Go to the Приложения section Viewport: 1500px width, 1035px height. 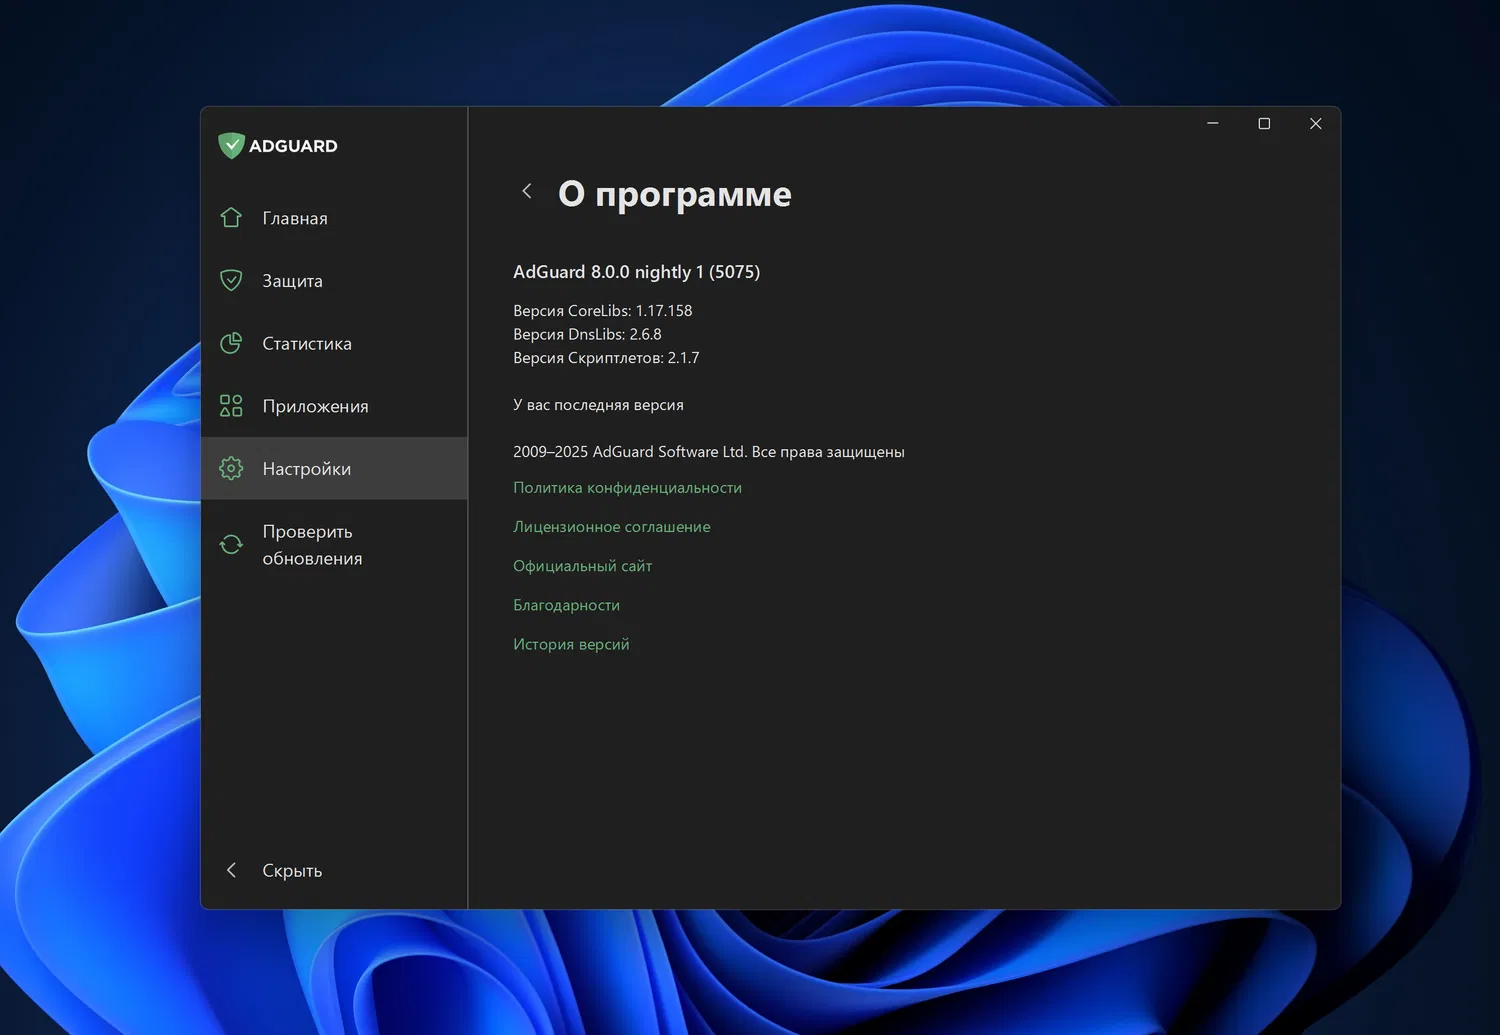click(x=334, y=406)
